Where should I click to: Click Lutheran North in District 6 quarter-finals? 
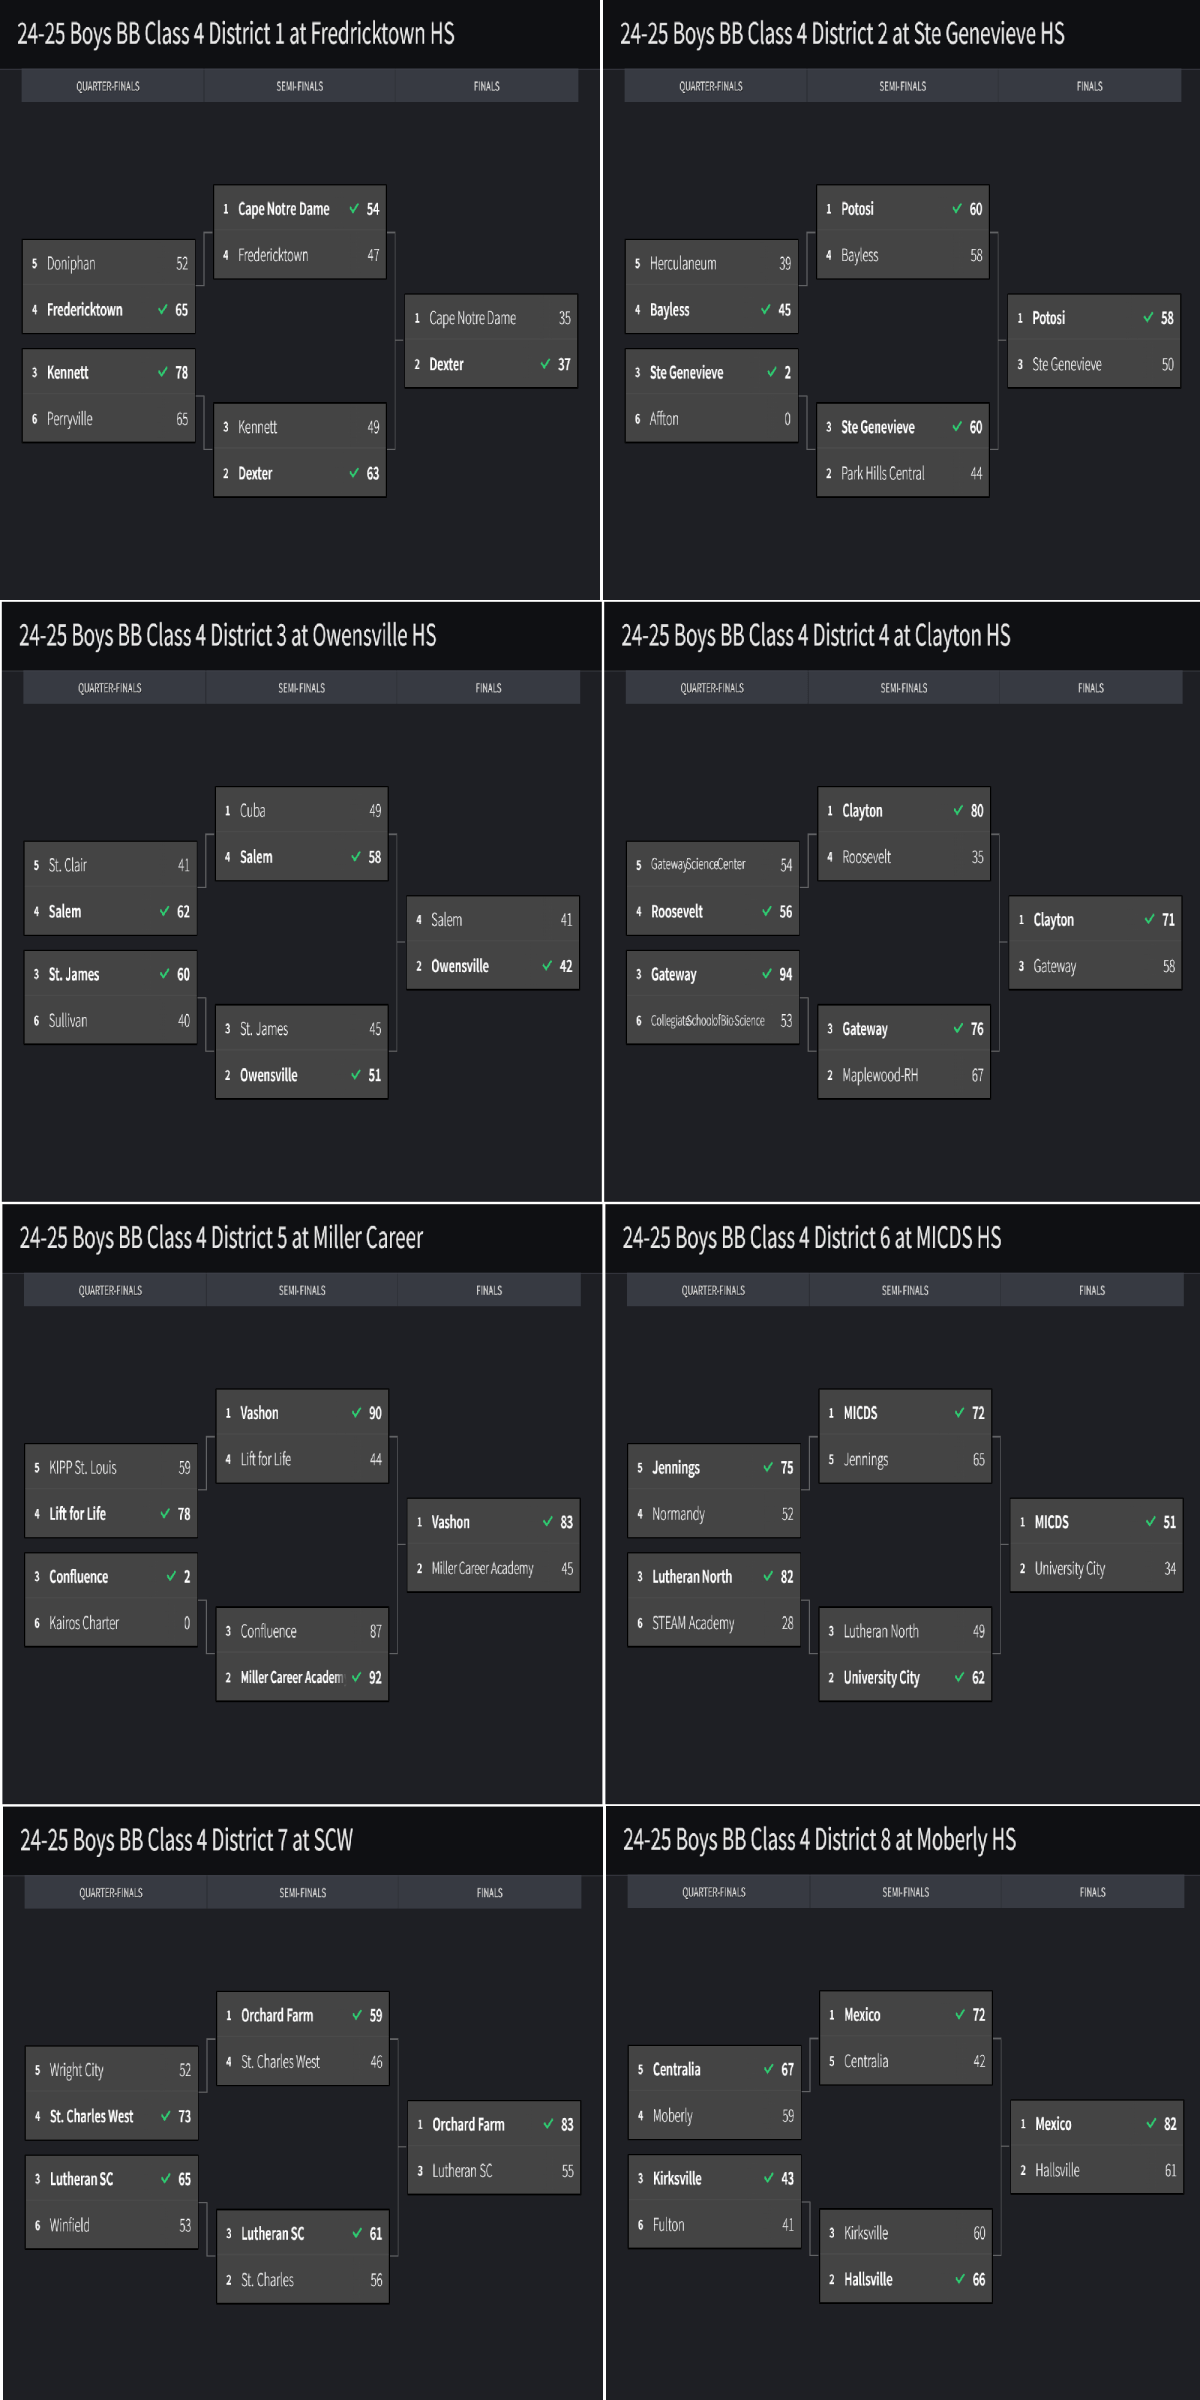(x=692, y=1577)
